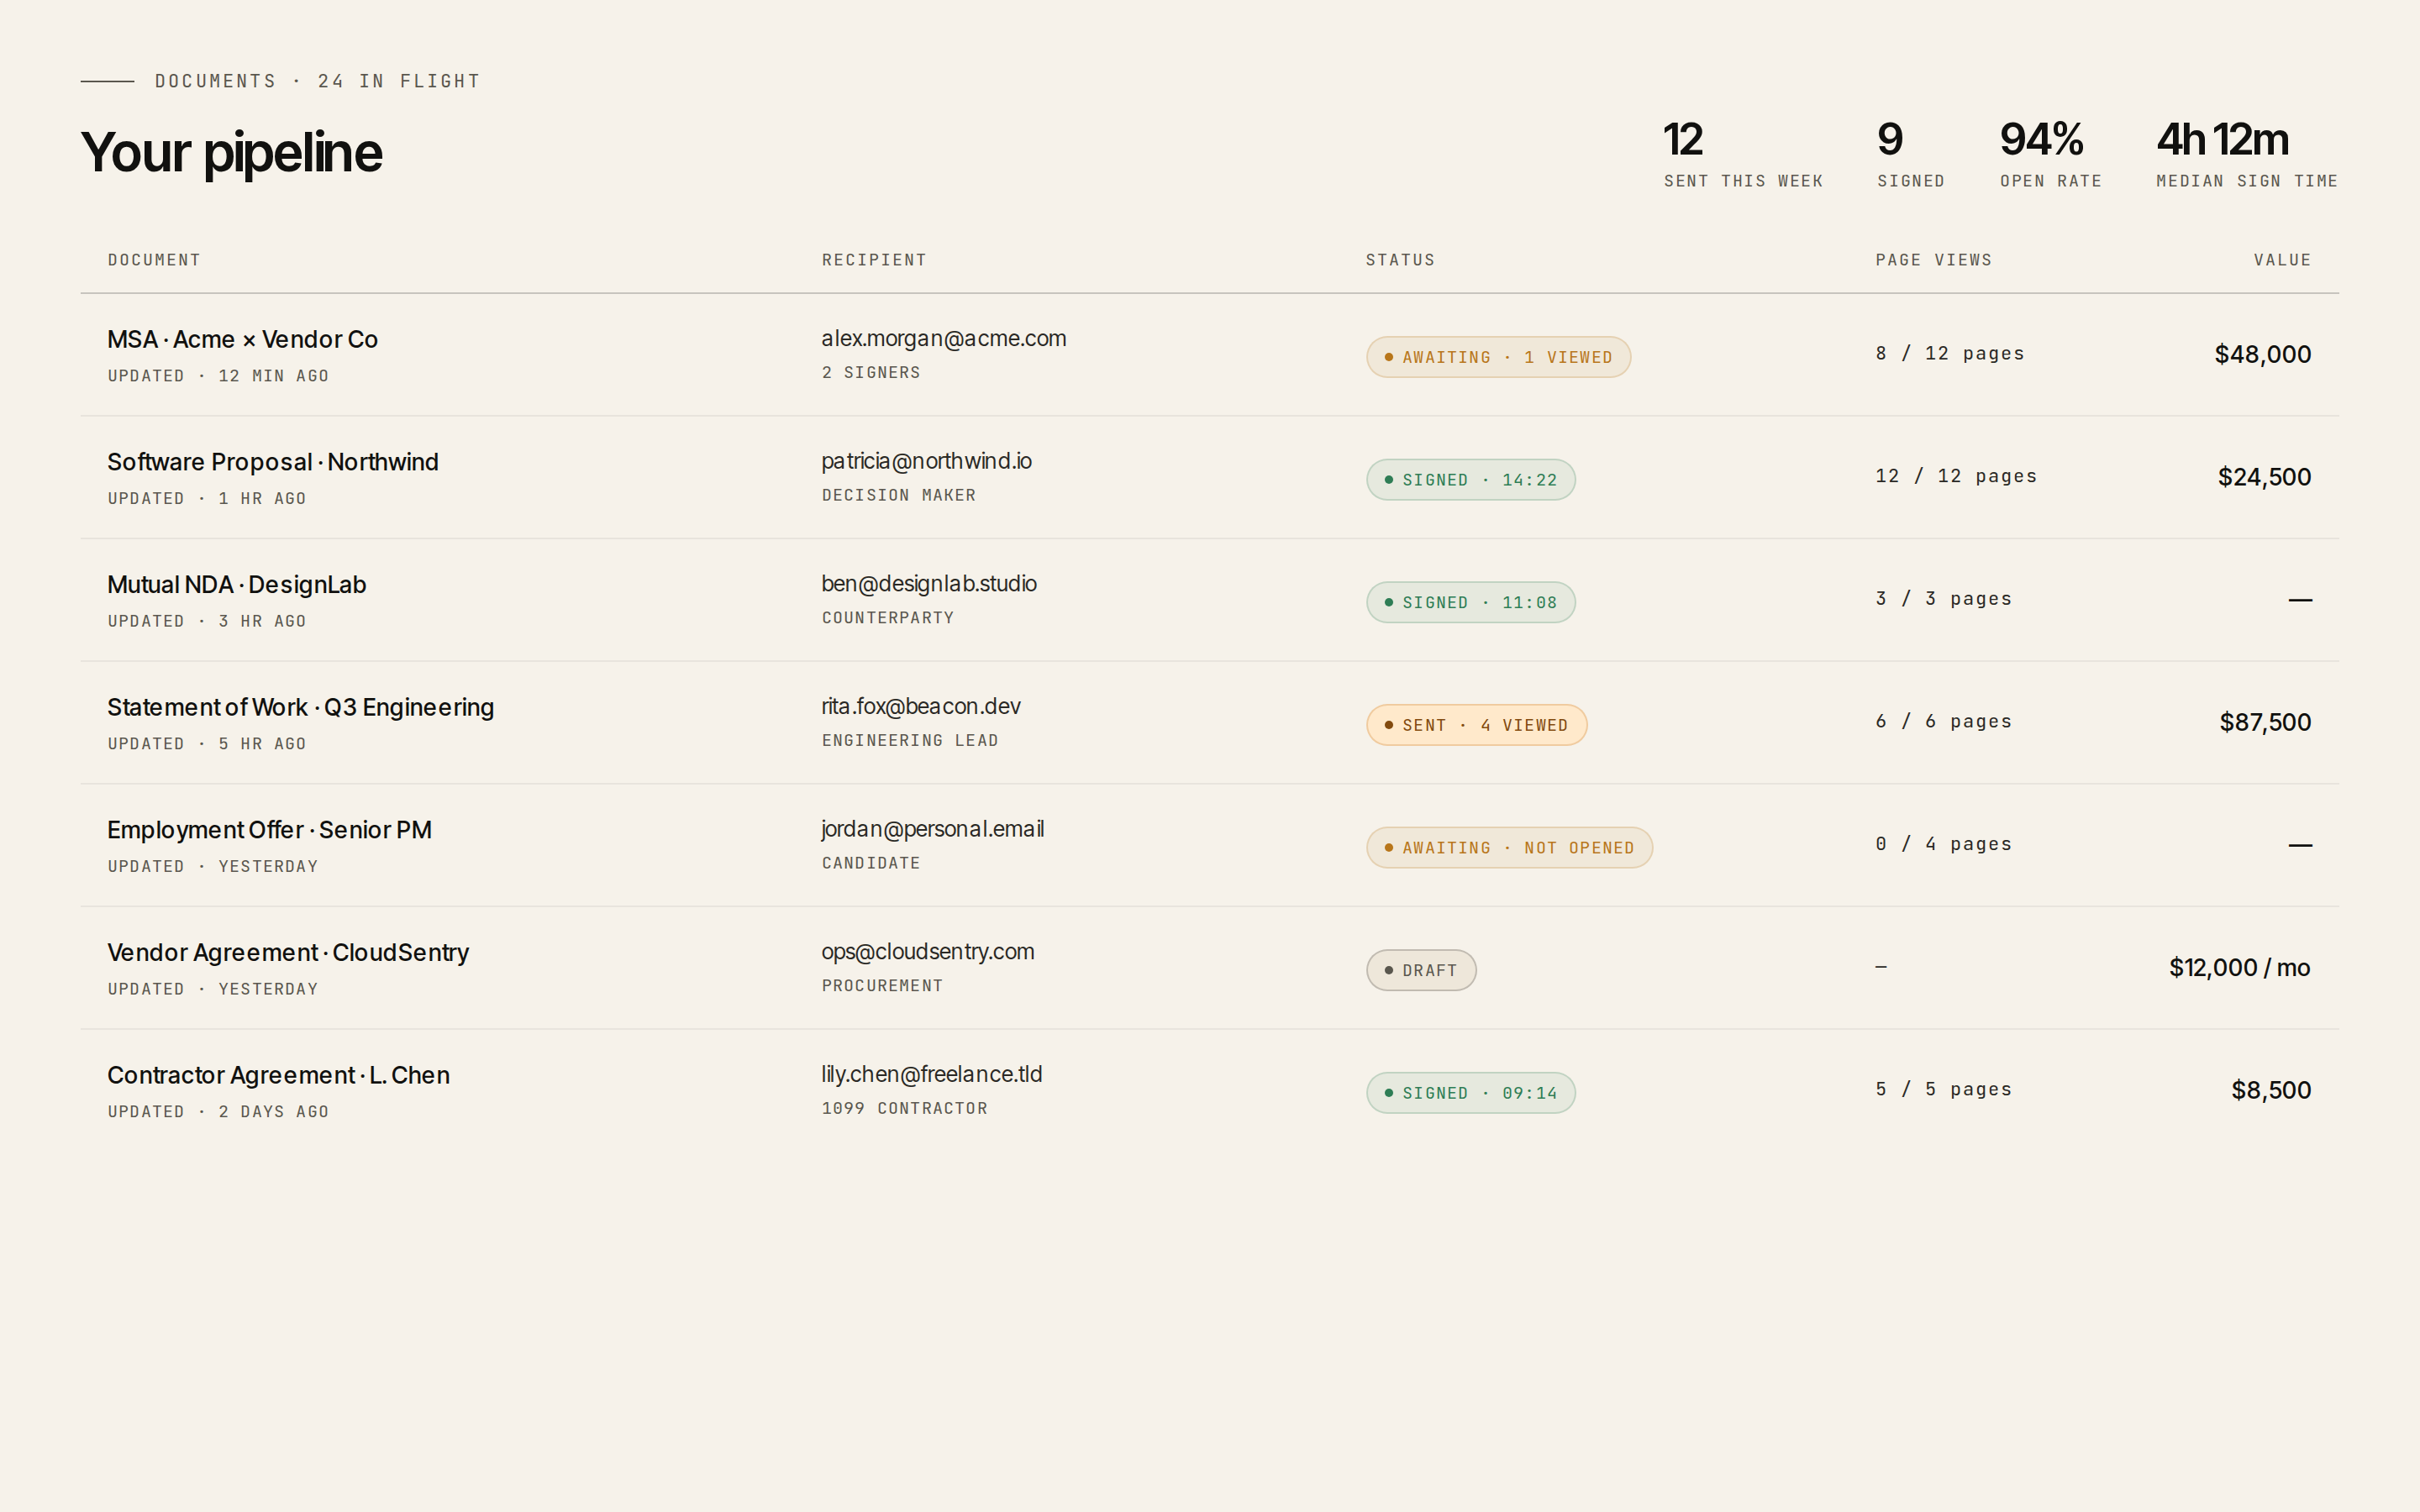The width and height of the screenshot is (2420, 1512).
Task: Click the Signed · 09:14 status badge
Action: tap(1470, 1093)
